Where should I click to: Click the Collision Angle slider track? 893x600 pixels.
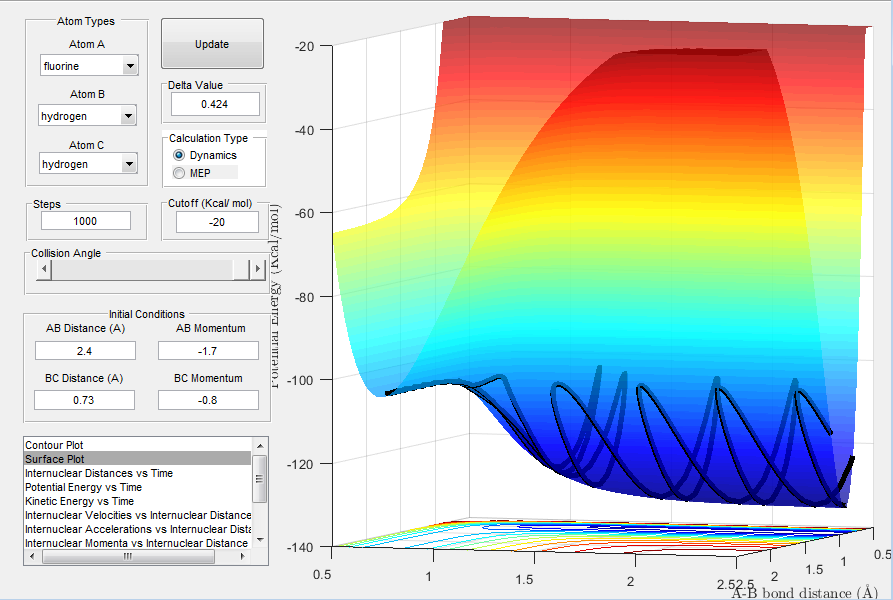pyautogui.click(x=142, y=269)
